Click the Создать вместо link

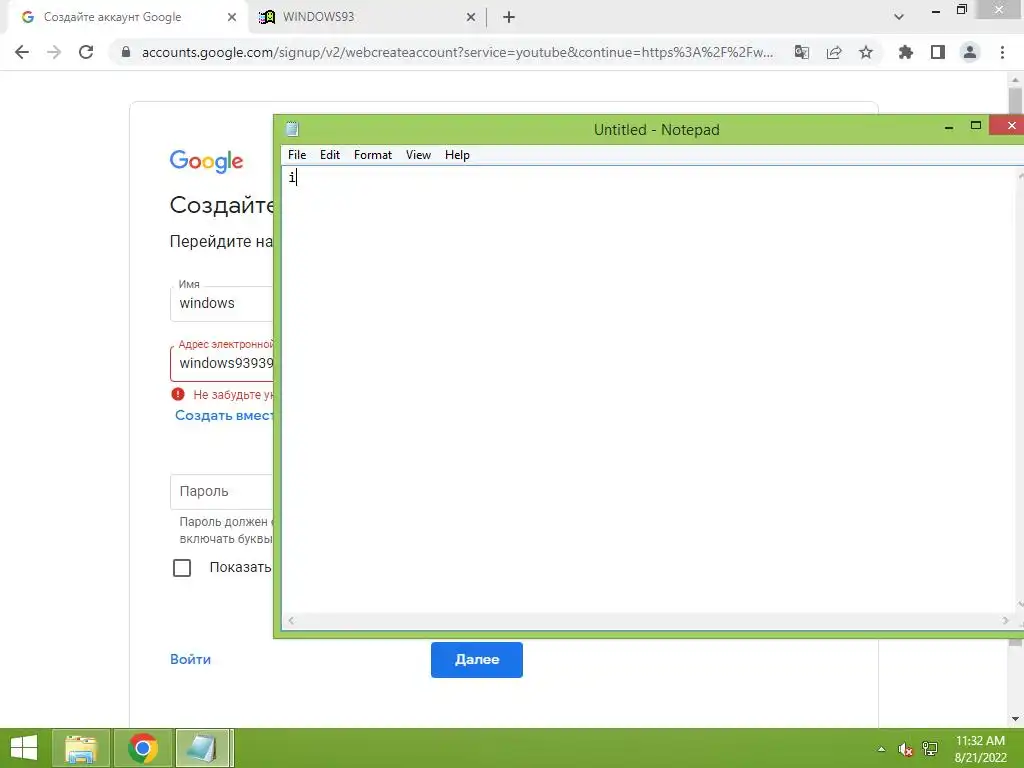tap(224, 415)
